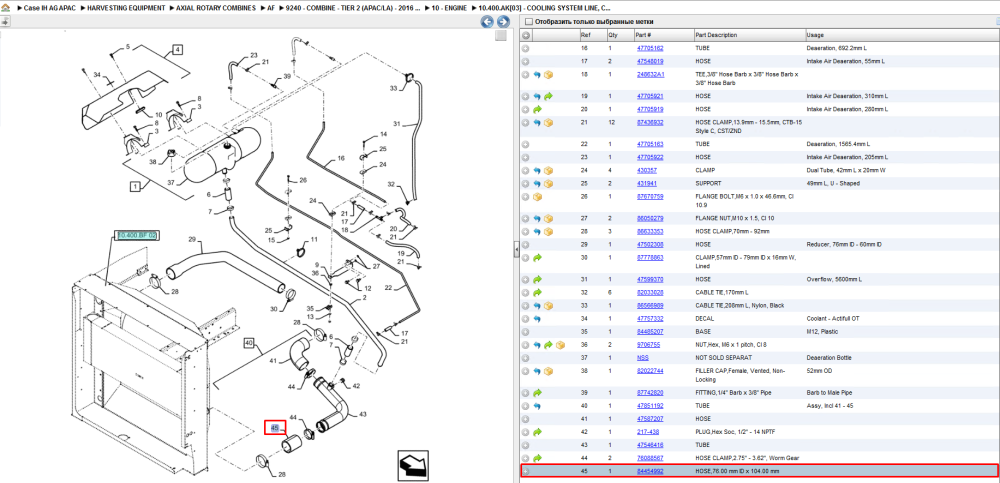The image size is (1000, 483).
Task: Click the blue arrow icon in row Ref 27
Action: pos(537,218)
